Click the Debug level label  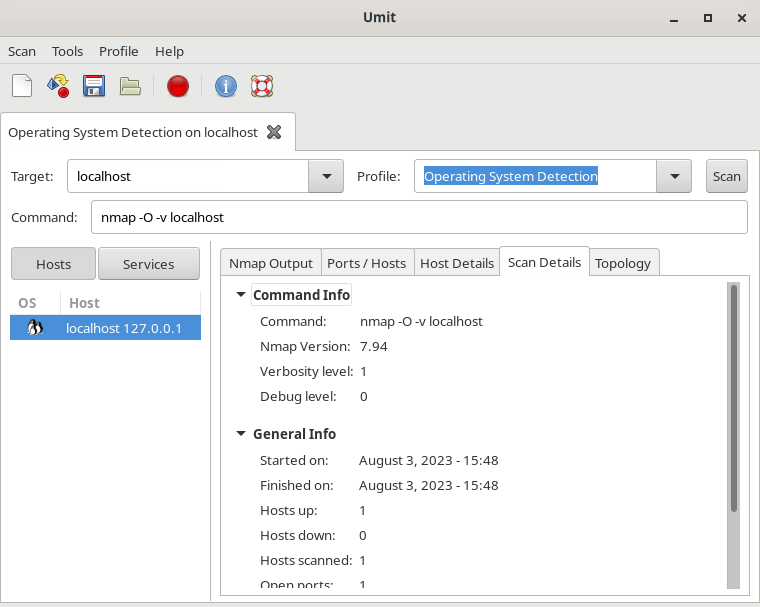(298, 397)
